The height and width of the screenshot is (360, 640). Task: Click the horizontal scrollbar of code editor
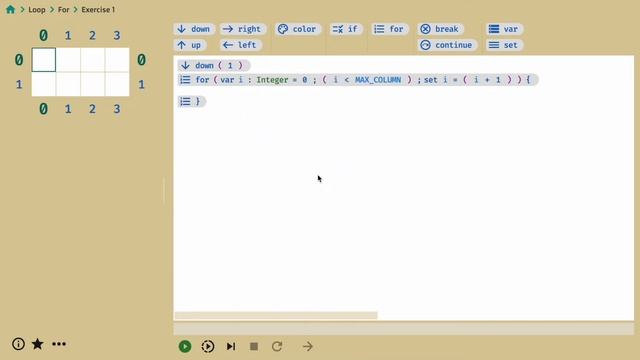276,315
